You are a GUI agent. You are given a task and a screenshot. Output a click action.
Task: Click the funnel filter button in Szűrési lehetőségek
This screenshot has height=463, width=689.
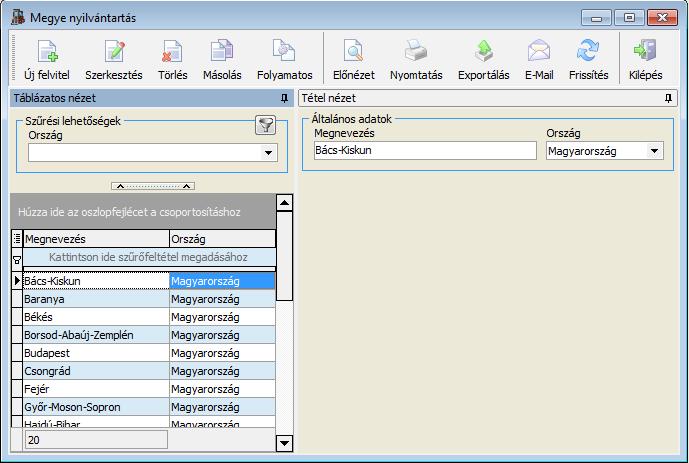tap(265, 126)
